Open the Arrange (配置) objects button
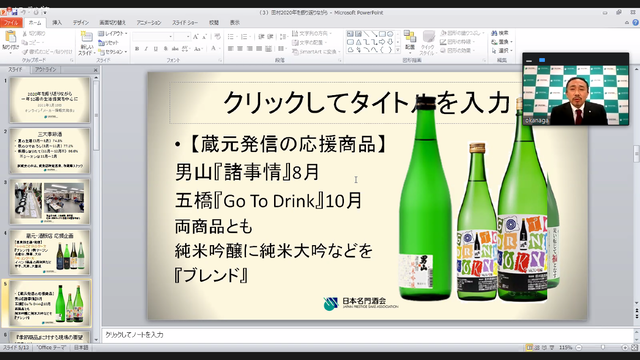640x360 pixels. point(410,41)
